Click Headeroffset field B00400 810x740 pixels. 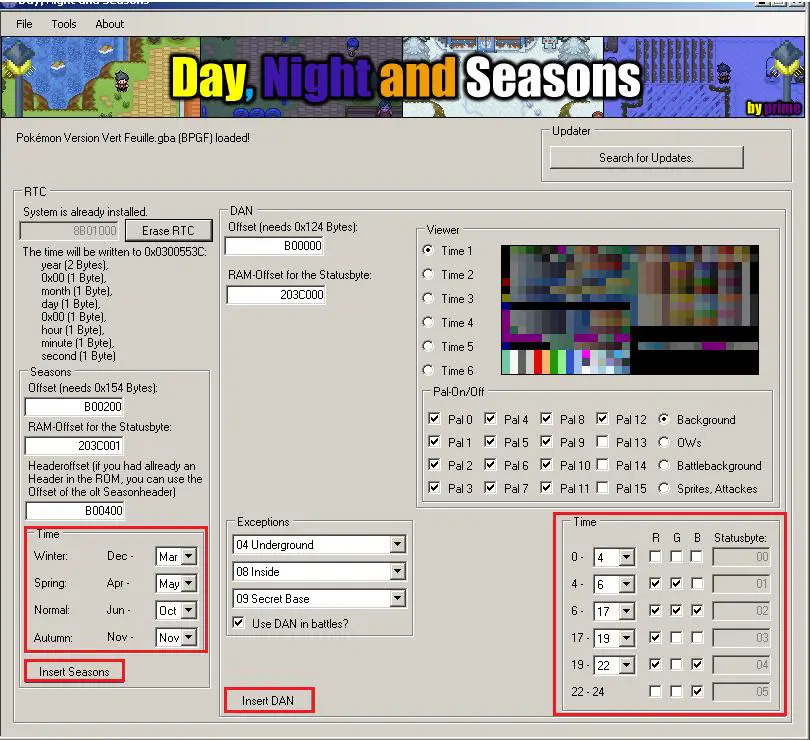click(75, 511)
